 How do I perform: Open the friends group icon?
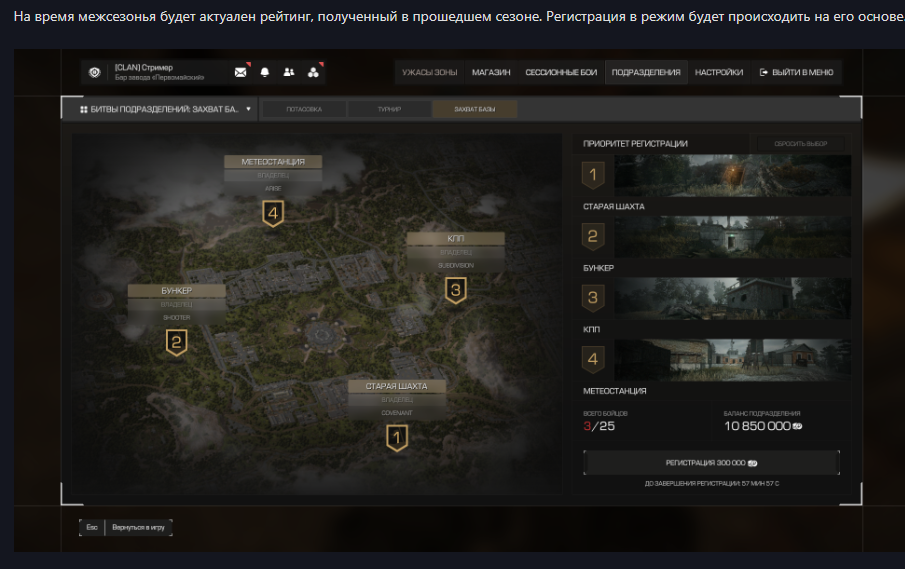289,72
